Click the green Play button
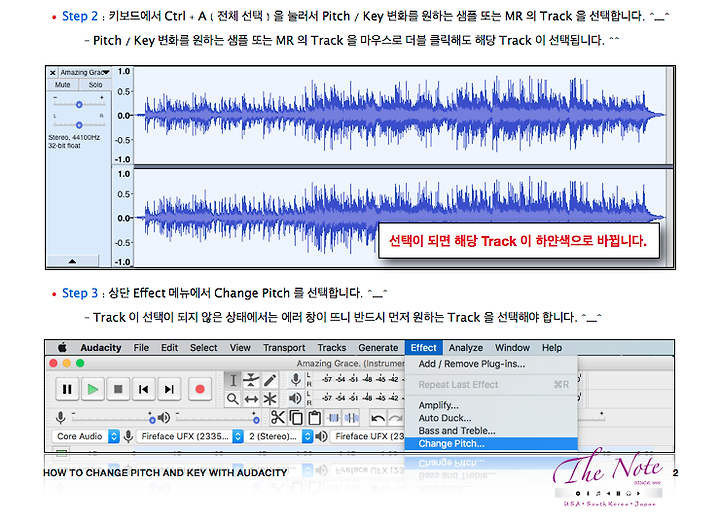This screenshot has height=519, width=720. pyautogui.click(x=93, y=389)
